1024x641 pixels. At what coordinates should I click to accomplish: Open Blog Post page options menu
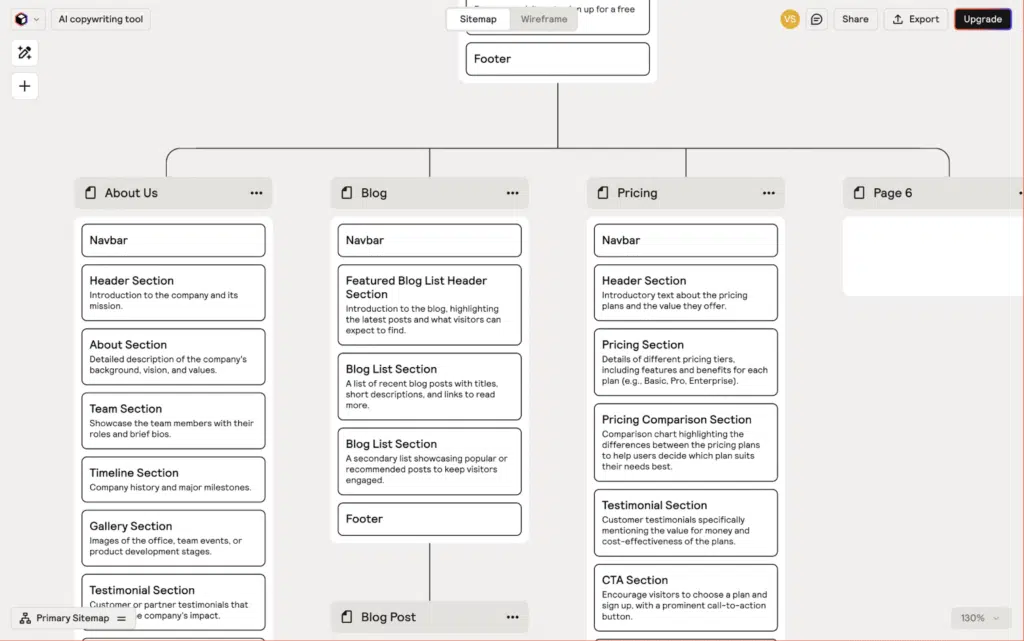(513, 618)
